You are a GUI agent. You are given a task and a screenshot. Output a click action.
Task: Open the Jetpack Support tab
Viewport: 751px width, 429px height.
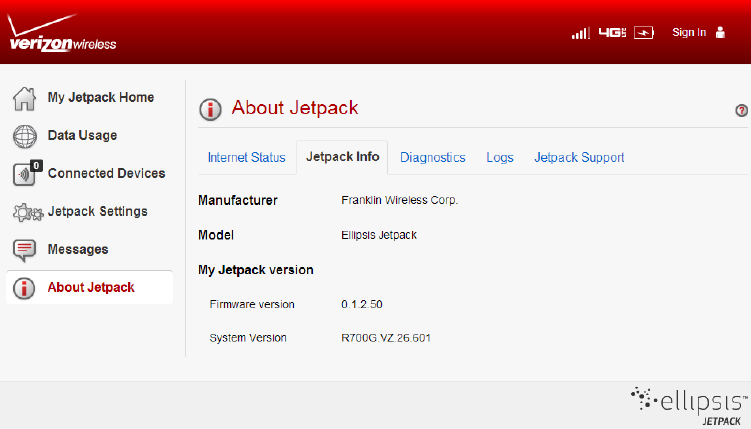tap(579, 158)
